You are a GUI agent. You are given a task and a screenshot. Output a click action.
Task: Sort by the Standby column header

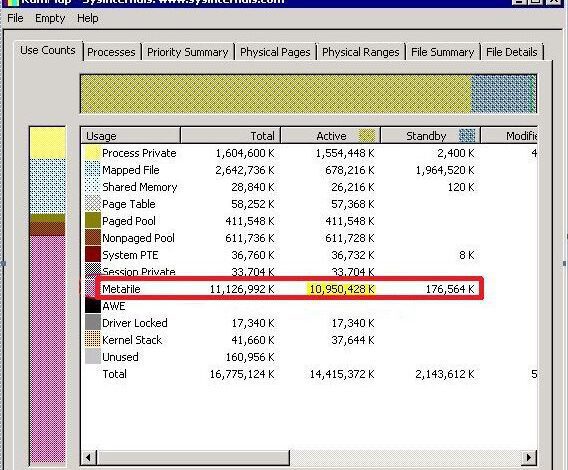(430, 136)
